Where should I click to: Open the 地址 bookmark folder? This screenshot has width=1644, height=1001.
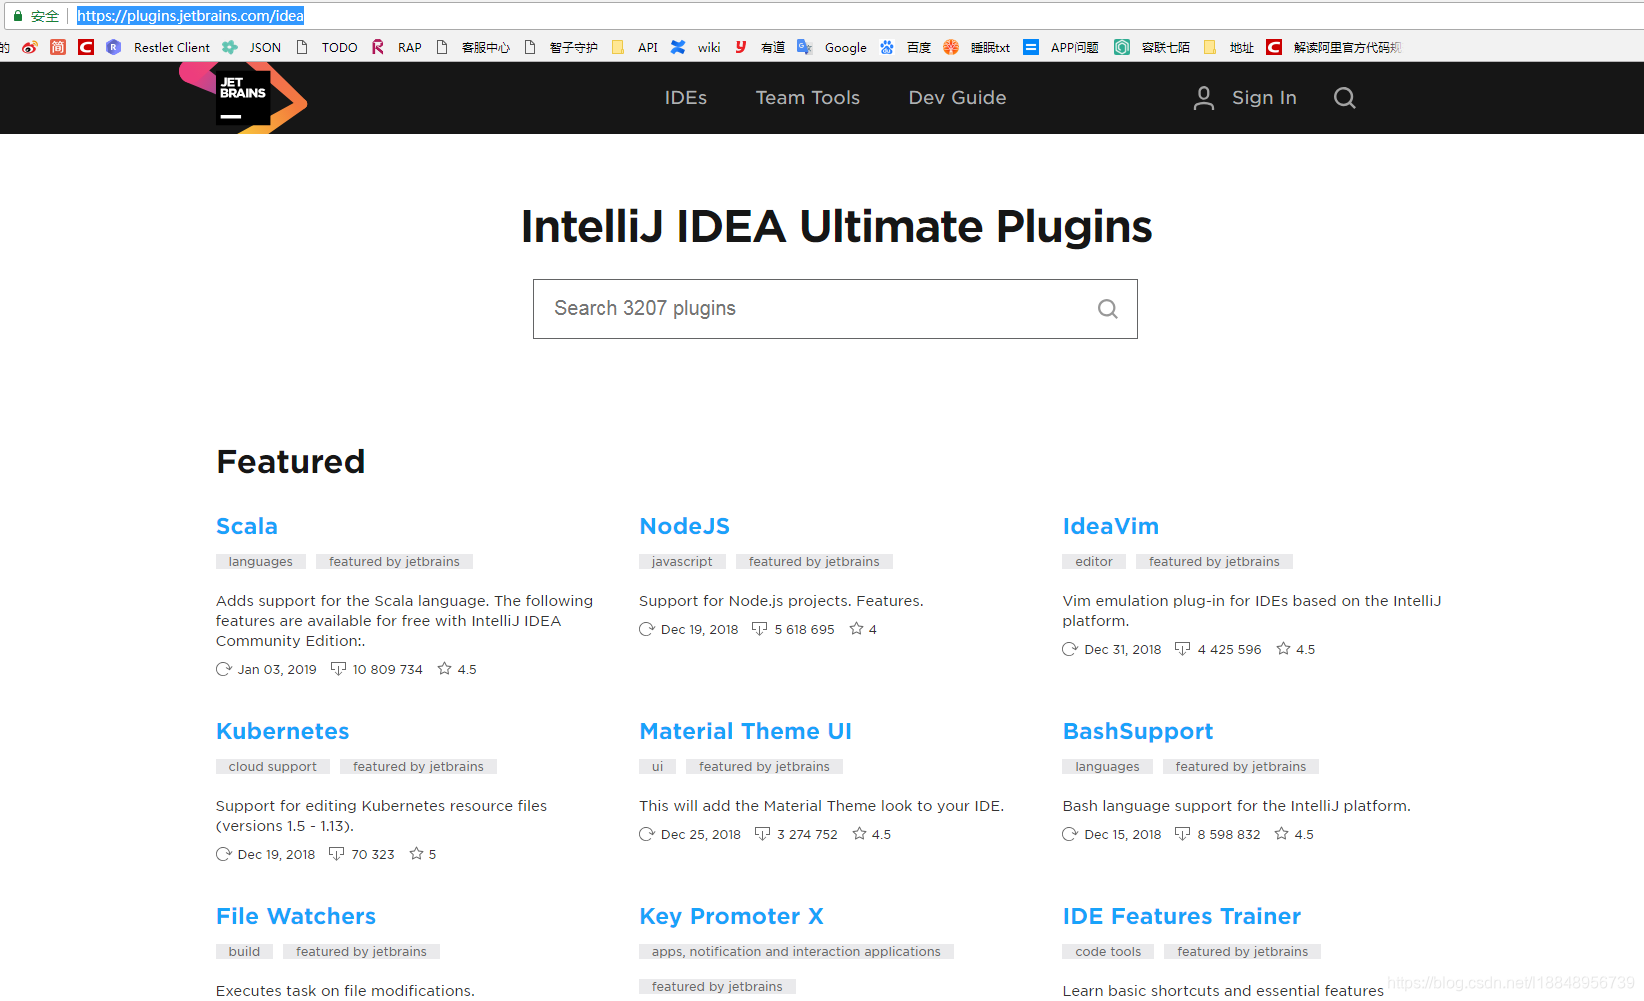[1228, 47]
